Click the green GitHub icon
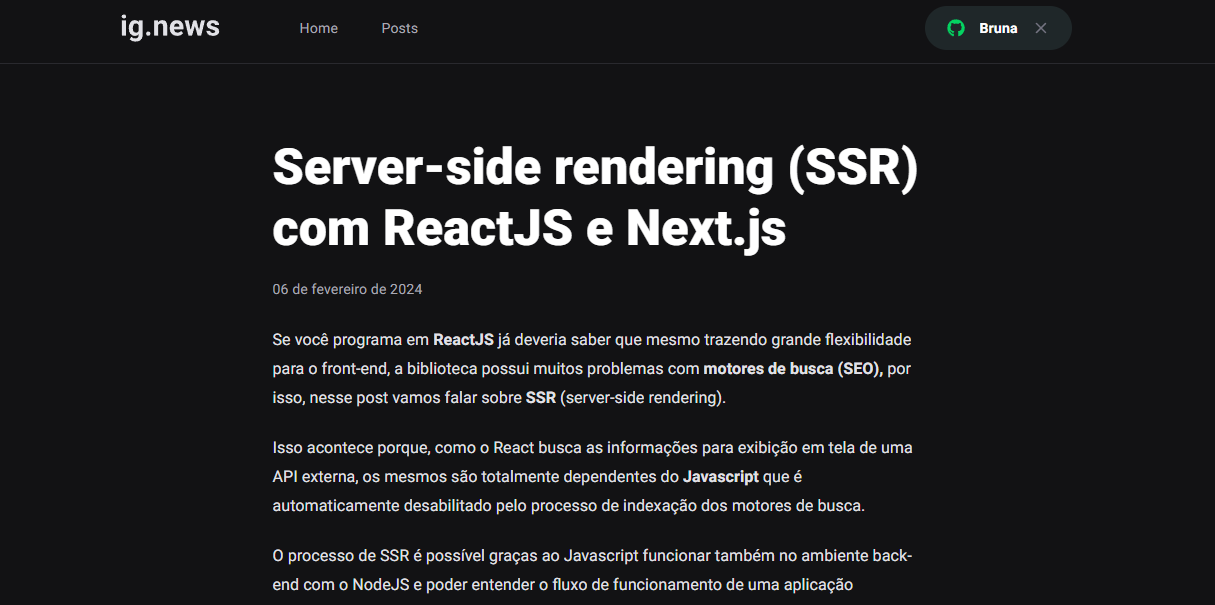 point(956,28)
